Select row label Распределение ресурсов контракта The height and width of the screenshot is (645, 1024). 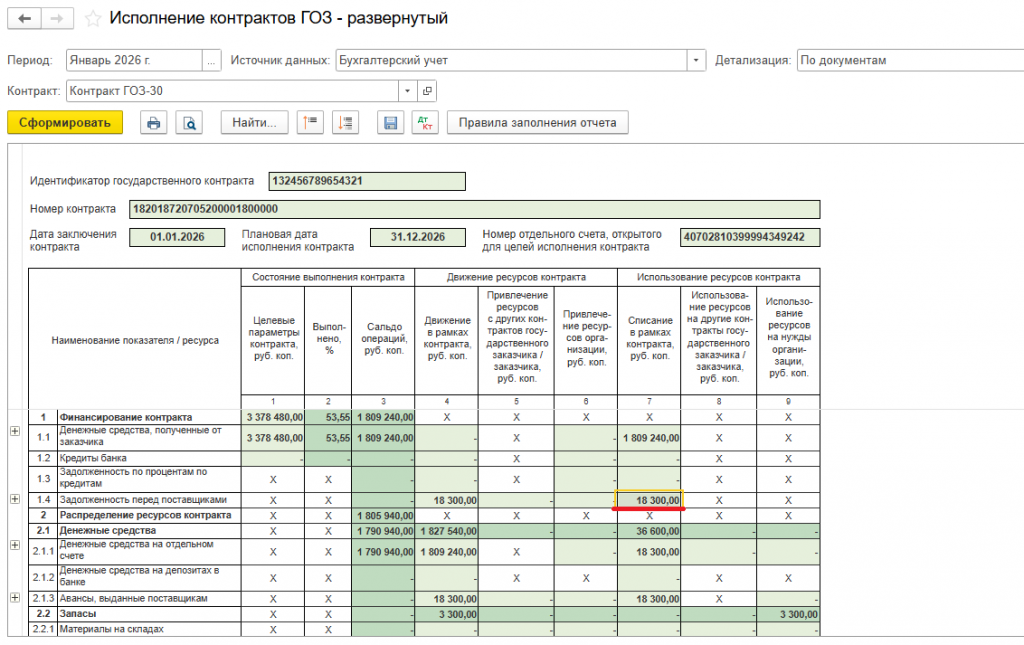(146, 515)
